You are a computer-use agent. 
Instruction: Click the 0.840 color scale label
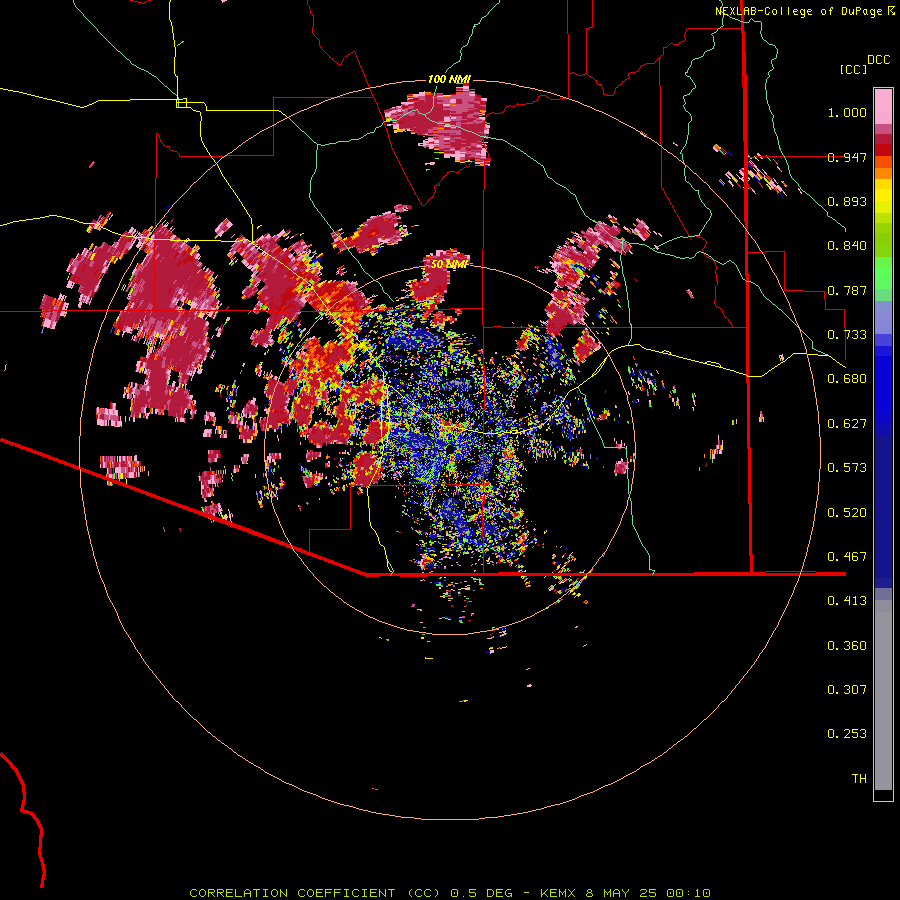[x=847, y=246]
